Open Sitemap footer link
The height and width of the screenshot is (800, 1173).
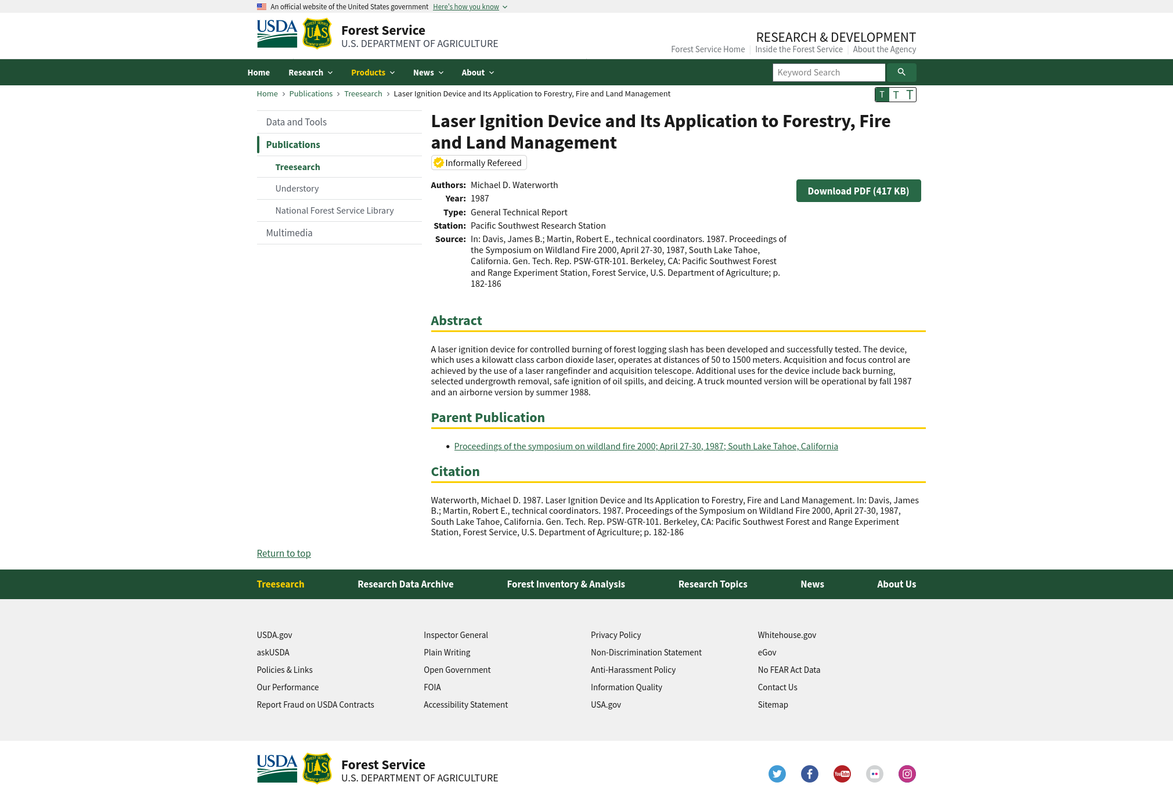pyautogui.click(x=773, y=705)
